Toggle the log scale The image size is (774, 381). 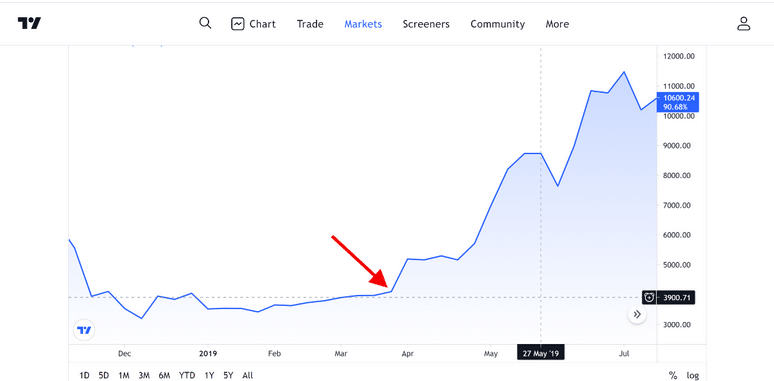point(693,376)
